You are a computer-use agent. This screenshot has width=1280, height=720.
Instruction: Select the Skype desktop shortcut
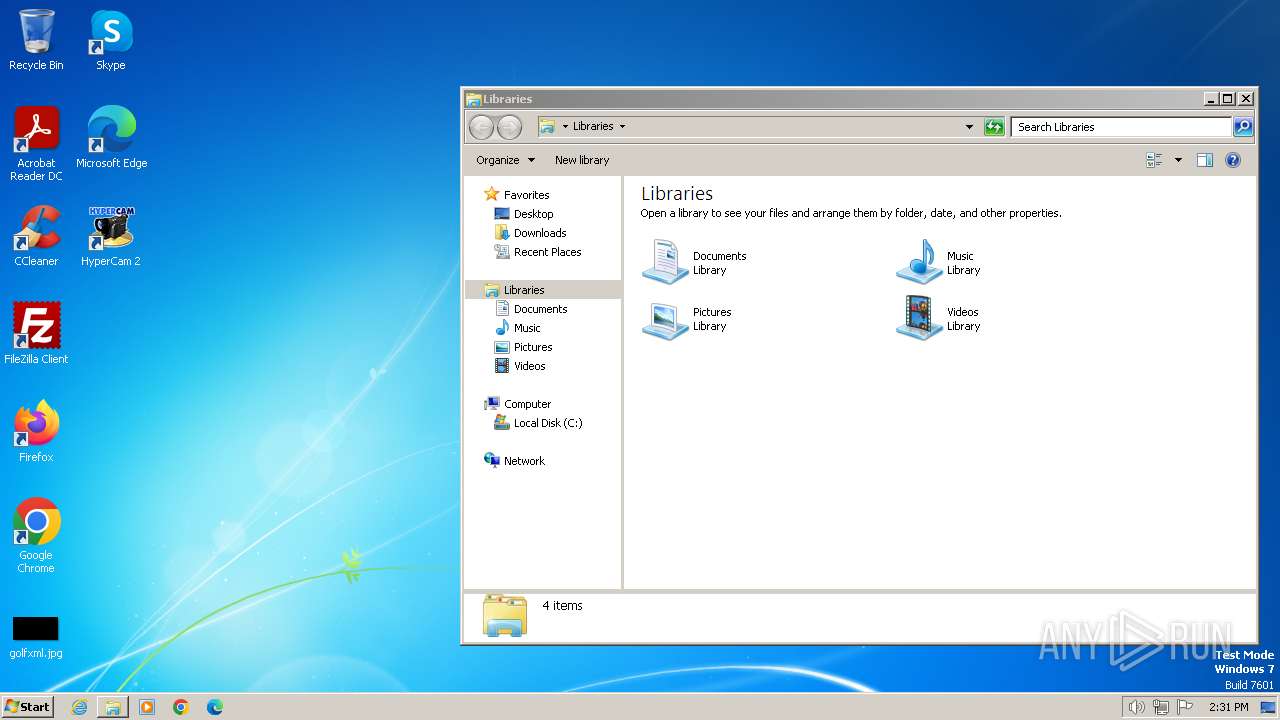click(x=111, y=40)
